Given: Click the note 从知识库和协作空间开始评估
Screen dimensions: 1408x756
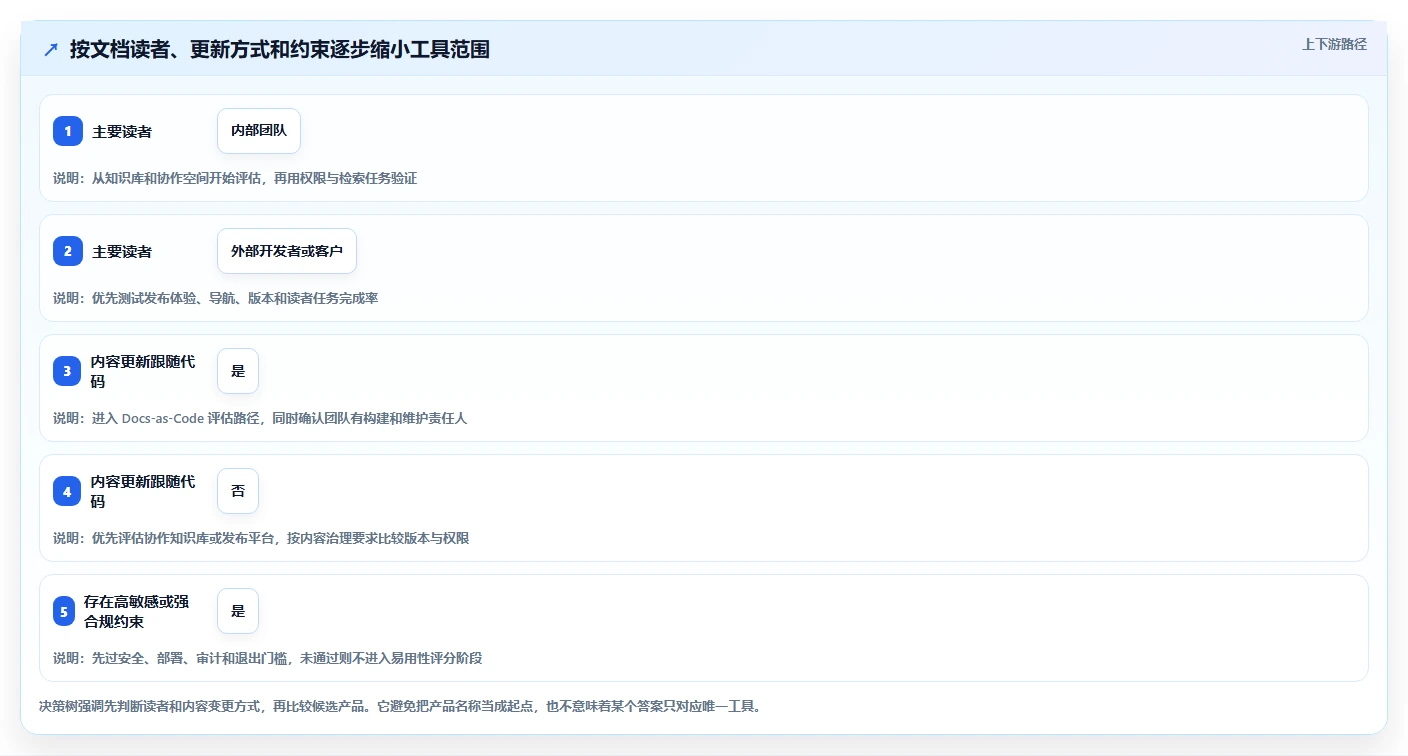Looking at the screenshot, I should click(x=235, y=178).
